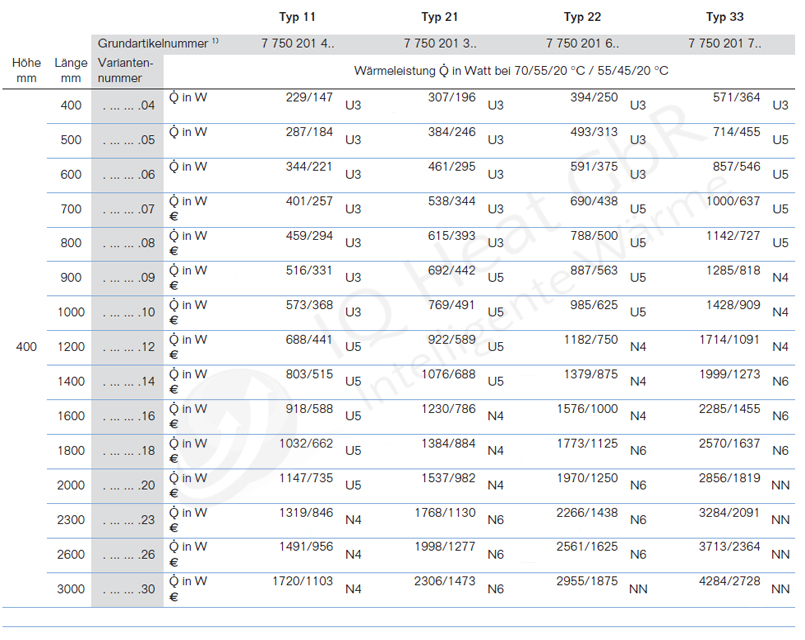Click the Variantennummer header cell

pos(126,70)
